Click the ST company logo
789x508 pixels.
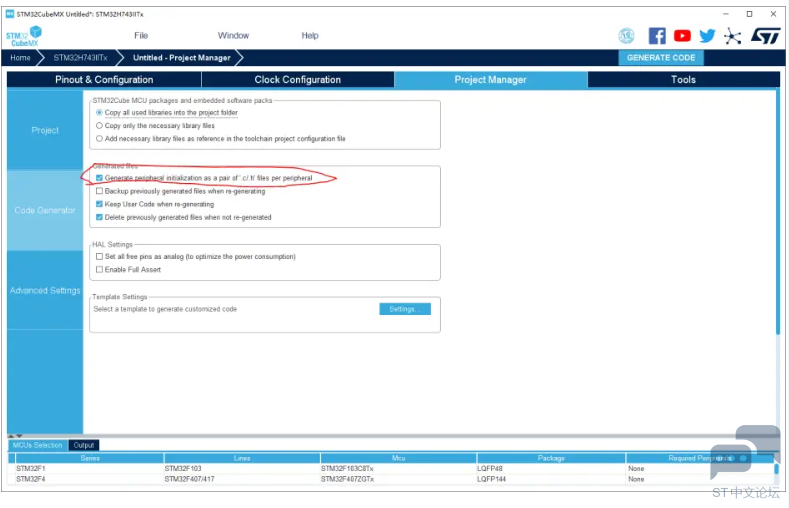765,36
